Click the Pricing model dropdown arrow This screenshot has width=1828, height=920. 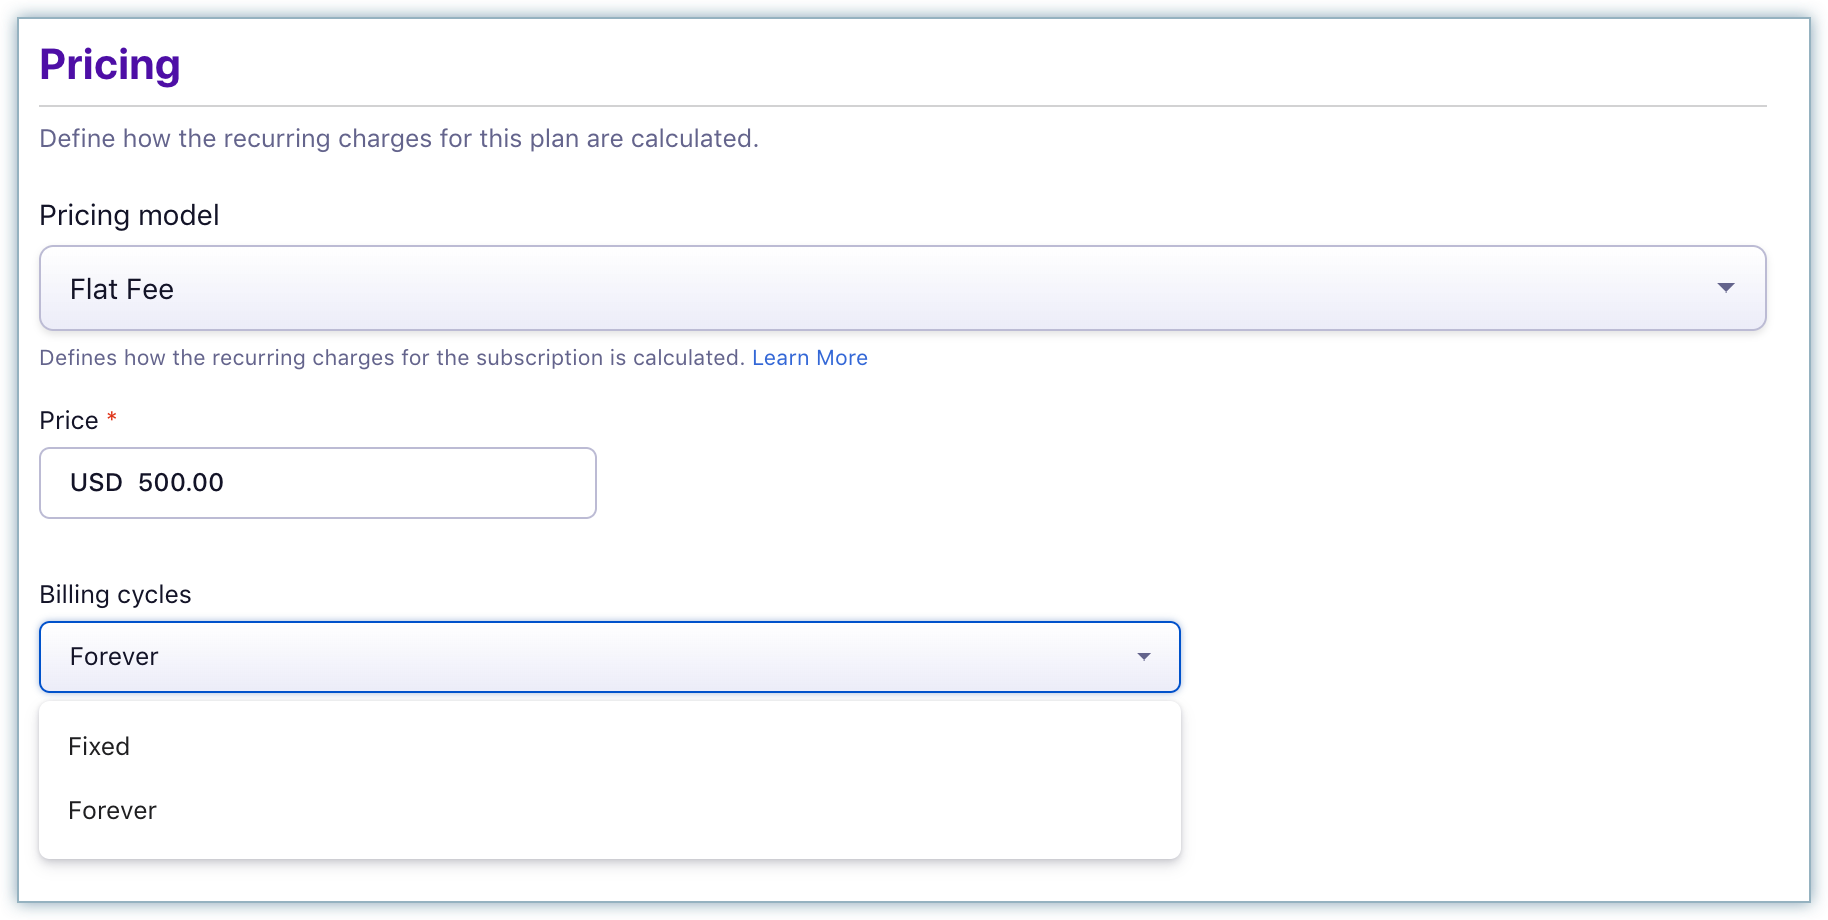point(1725,288)
